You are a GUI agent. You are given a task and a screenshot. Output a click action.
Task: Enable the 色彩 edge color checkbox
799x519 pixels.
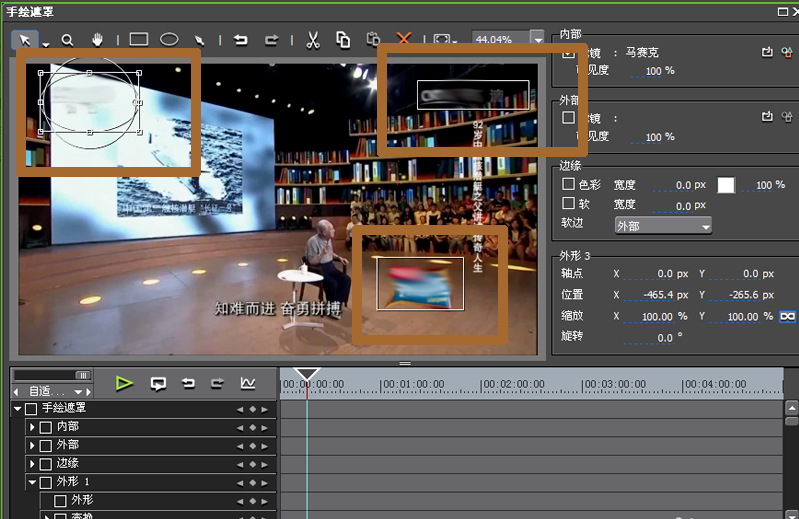[569, 185]
